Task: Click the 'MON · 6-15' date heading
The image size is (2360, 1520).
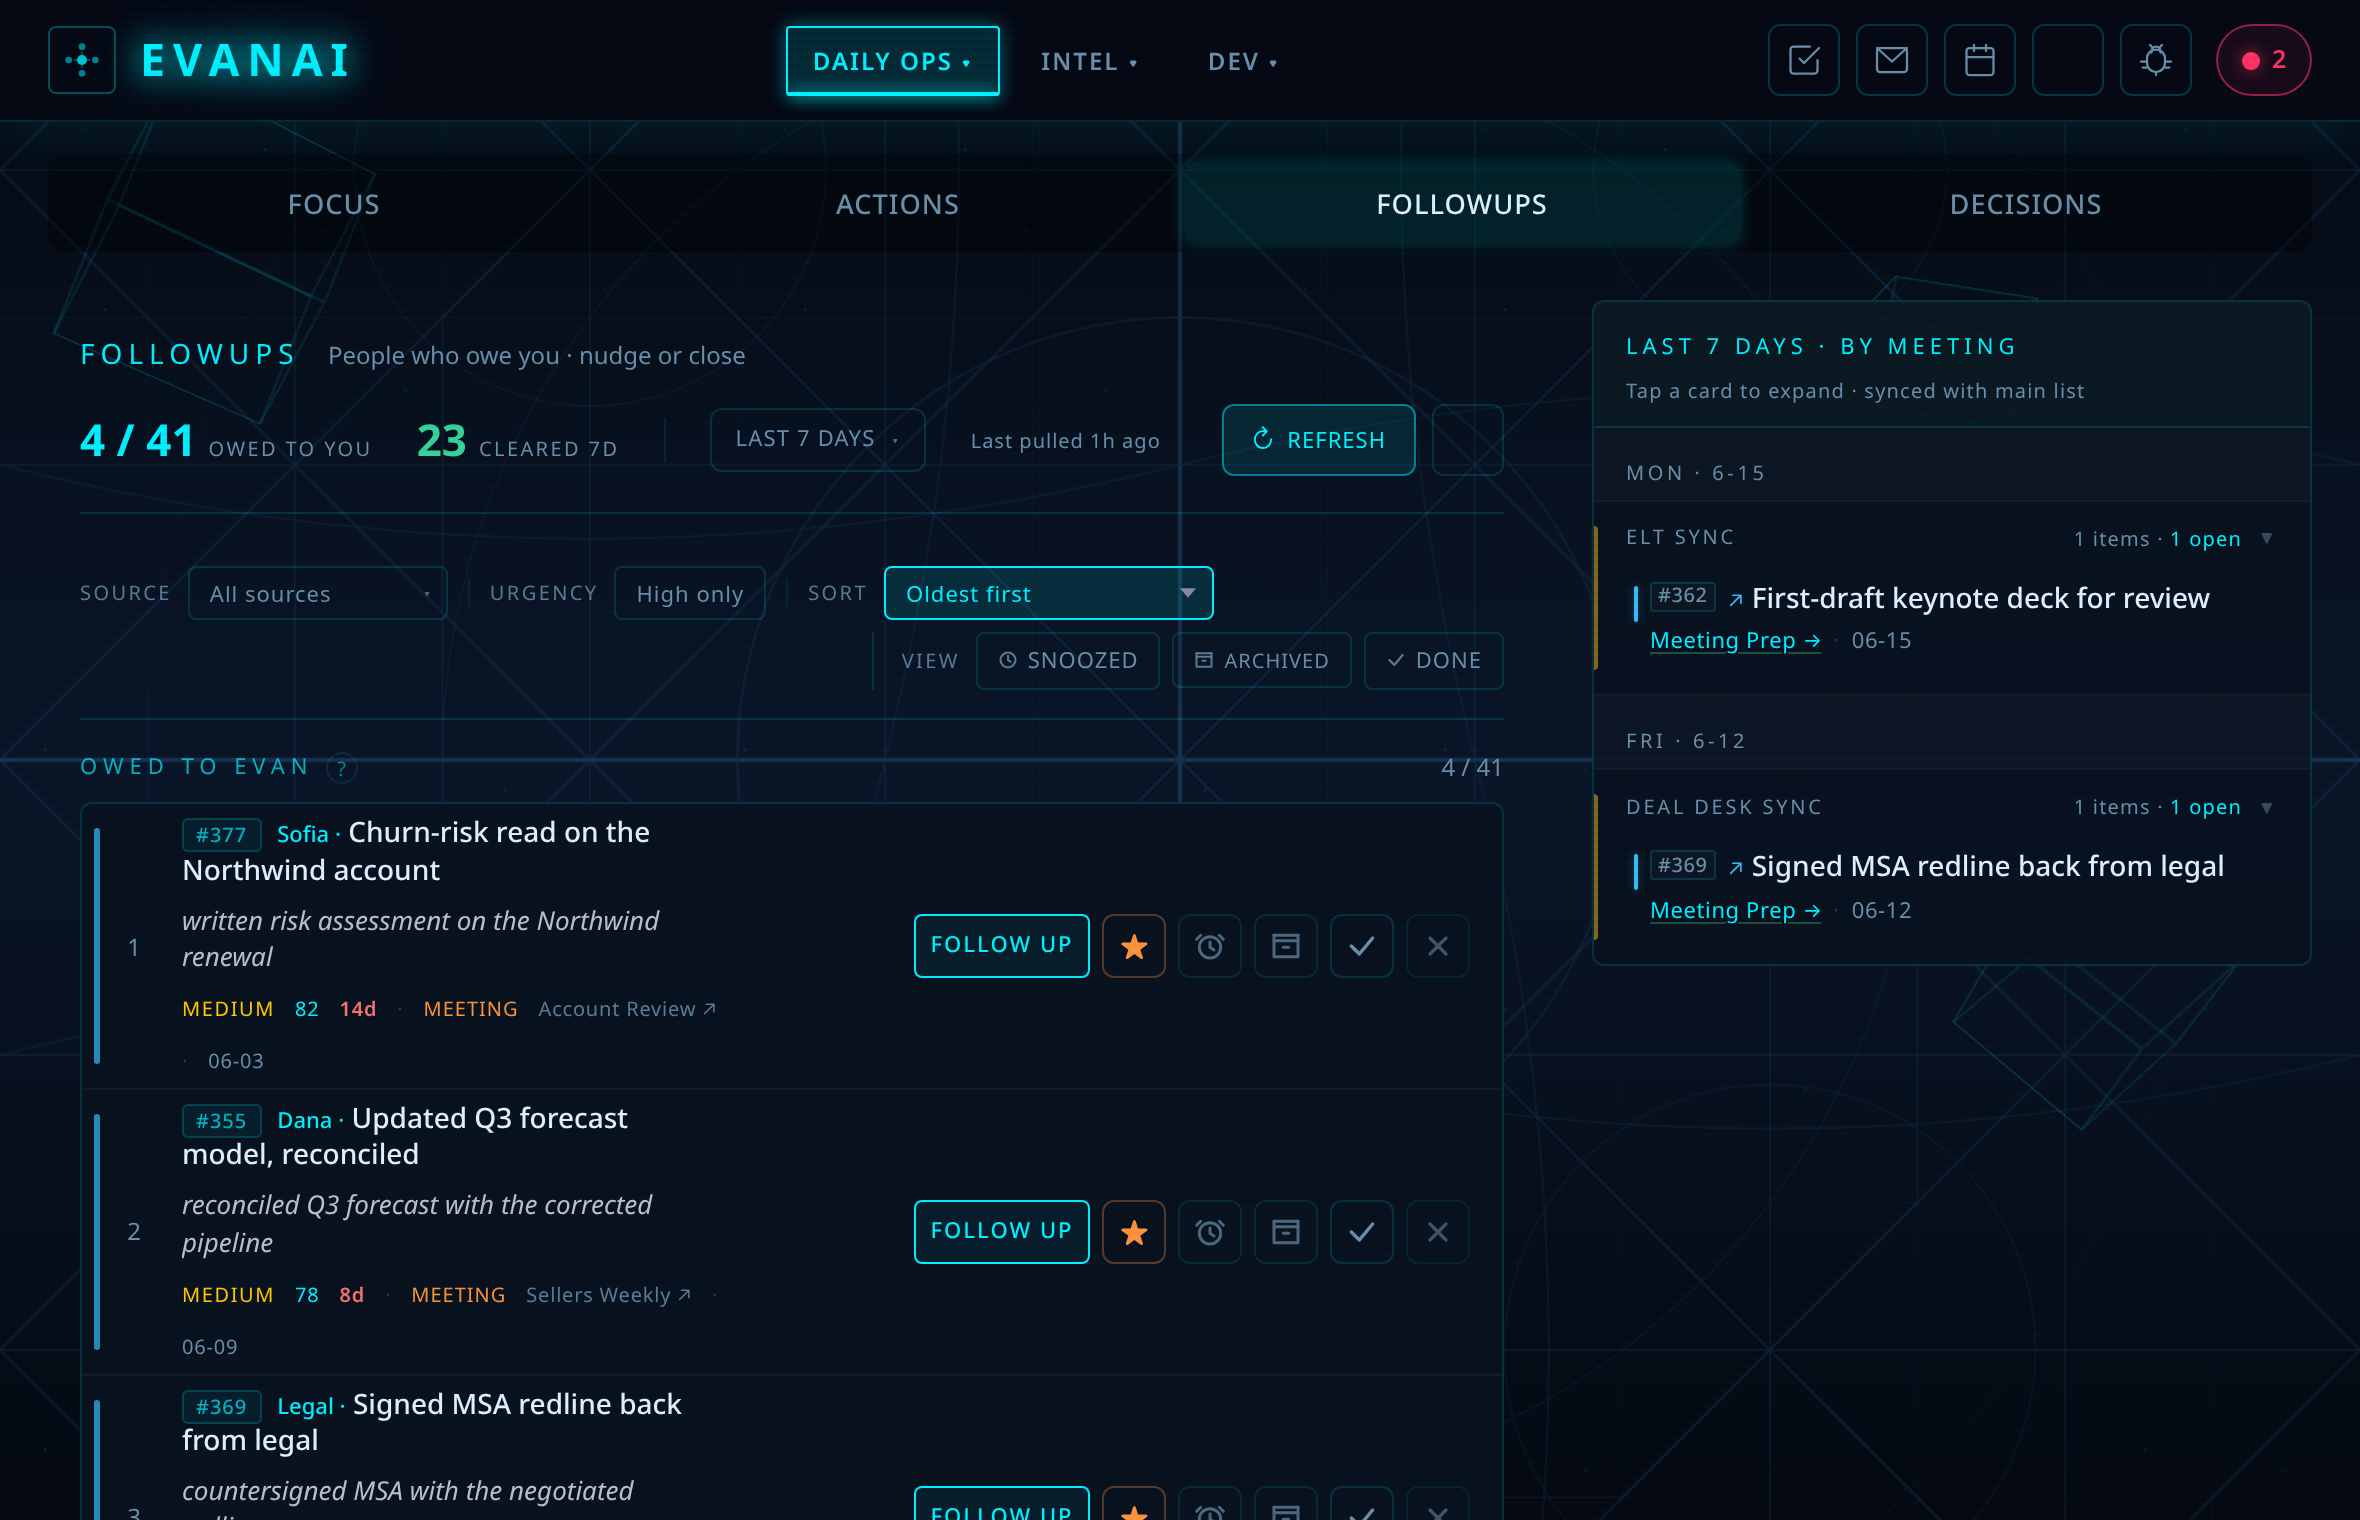Action: [1696, 473]
